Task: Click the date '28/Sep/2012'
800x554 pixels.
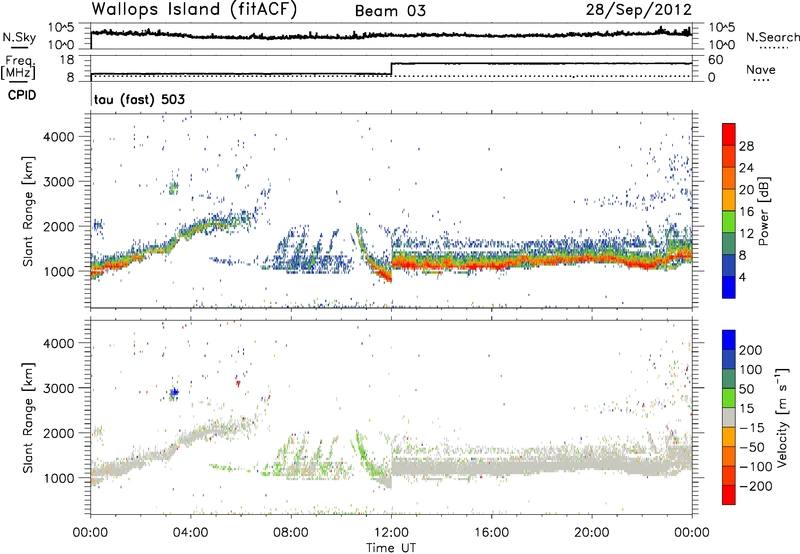Action: [x=639, y=10]
